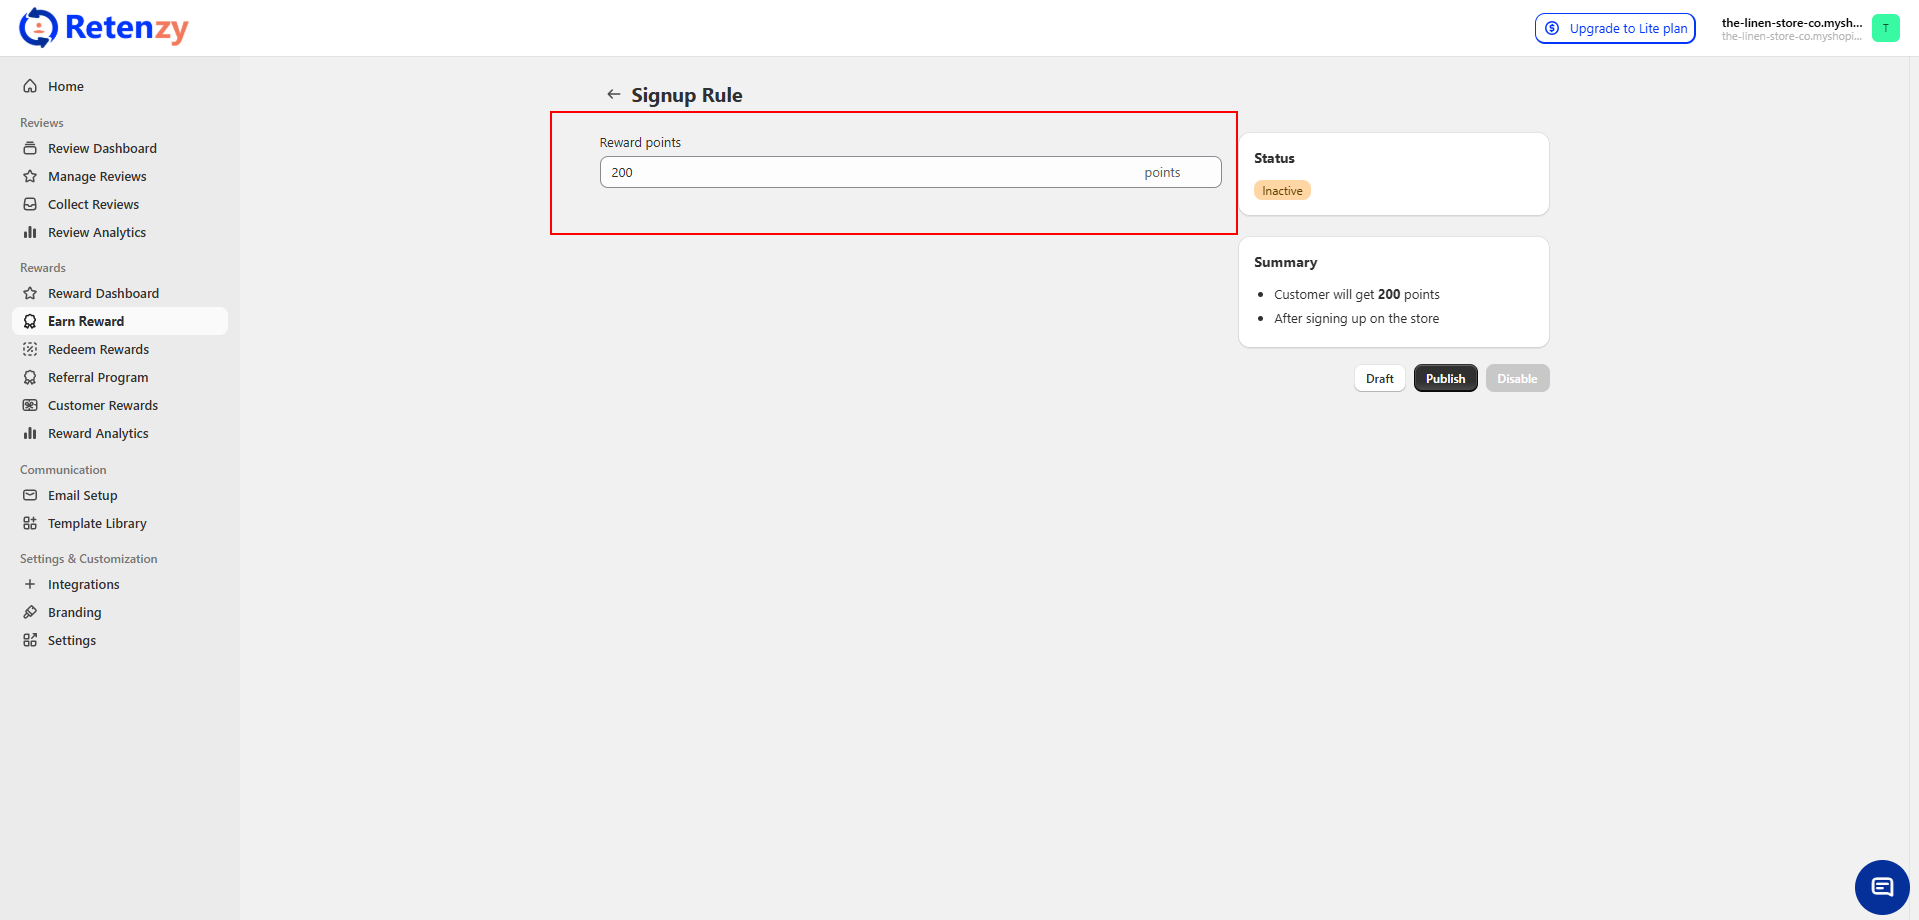Open the store account name menu

coord(1790,28)
